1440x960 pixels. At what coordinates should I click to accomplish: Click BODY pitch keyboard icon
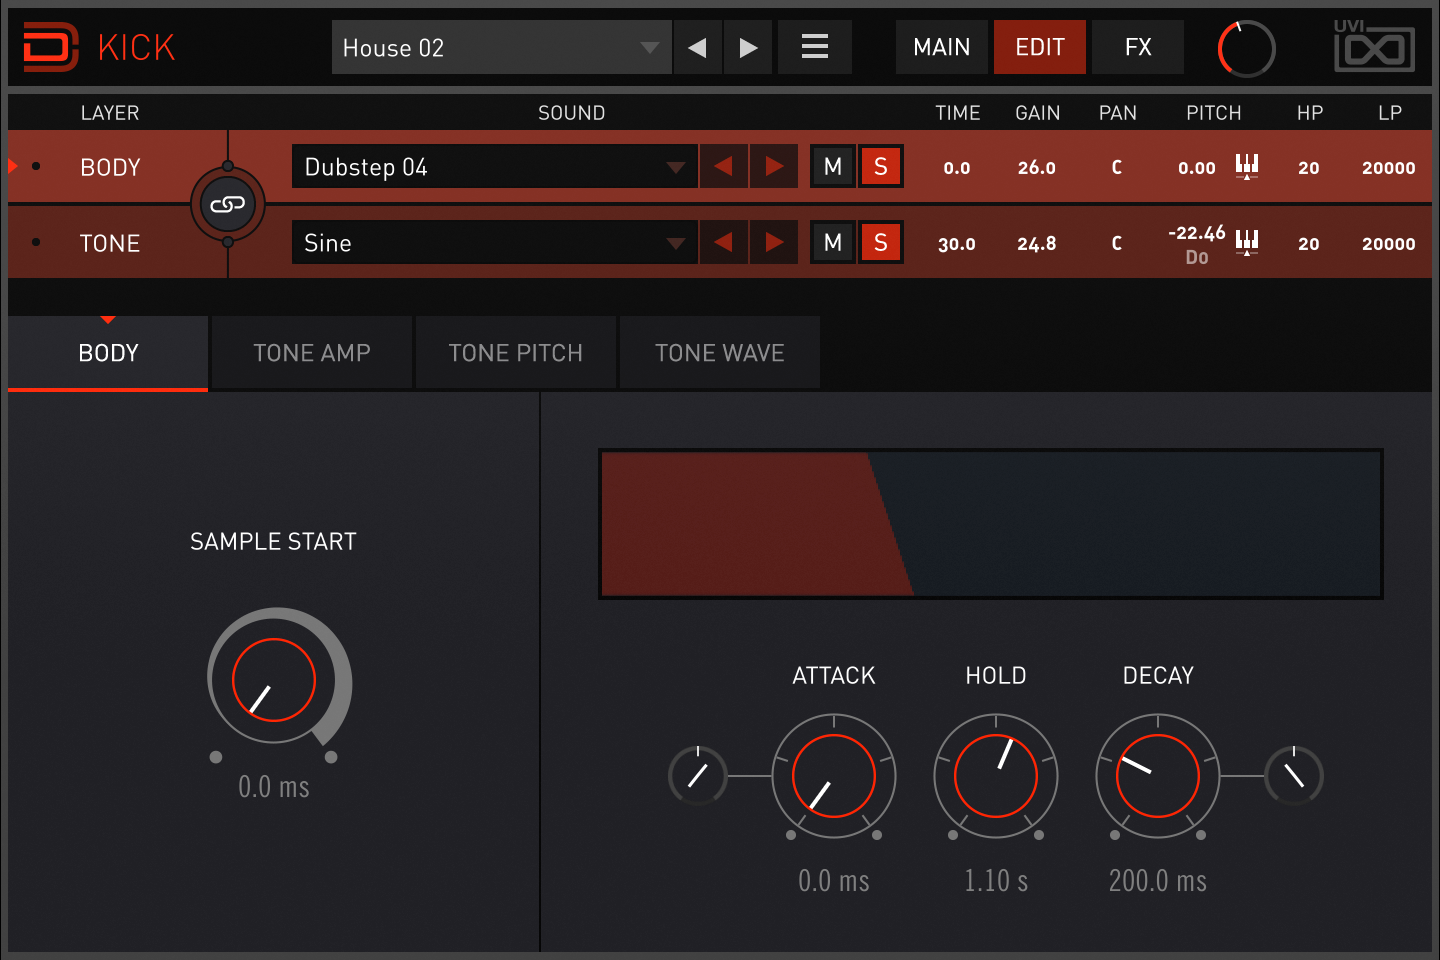coord(1246,166)
